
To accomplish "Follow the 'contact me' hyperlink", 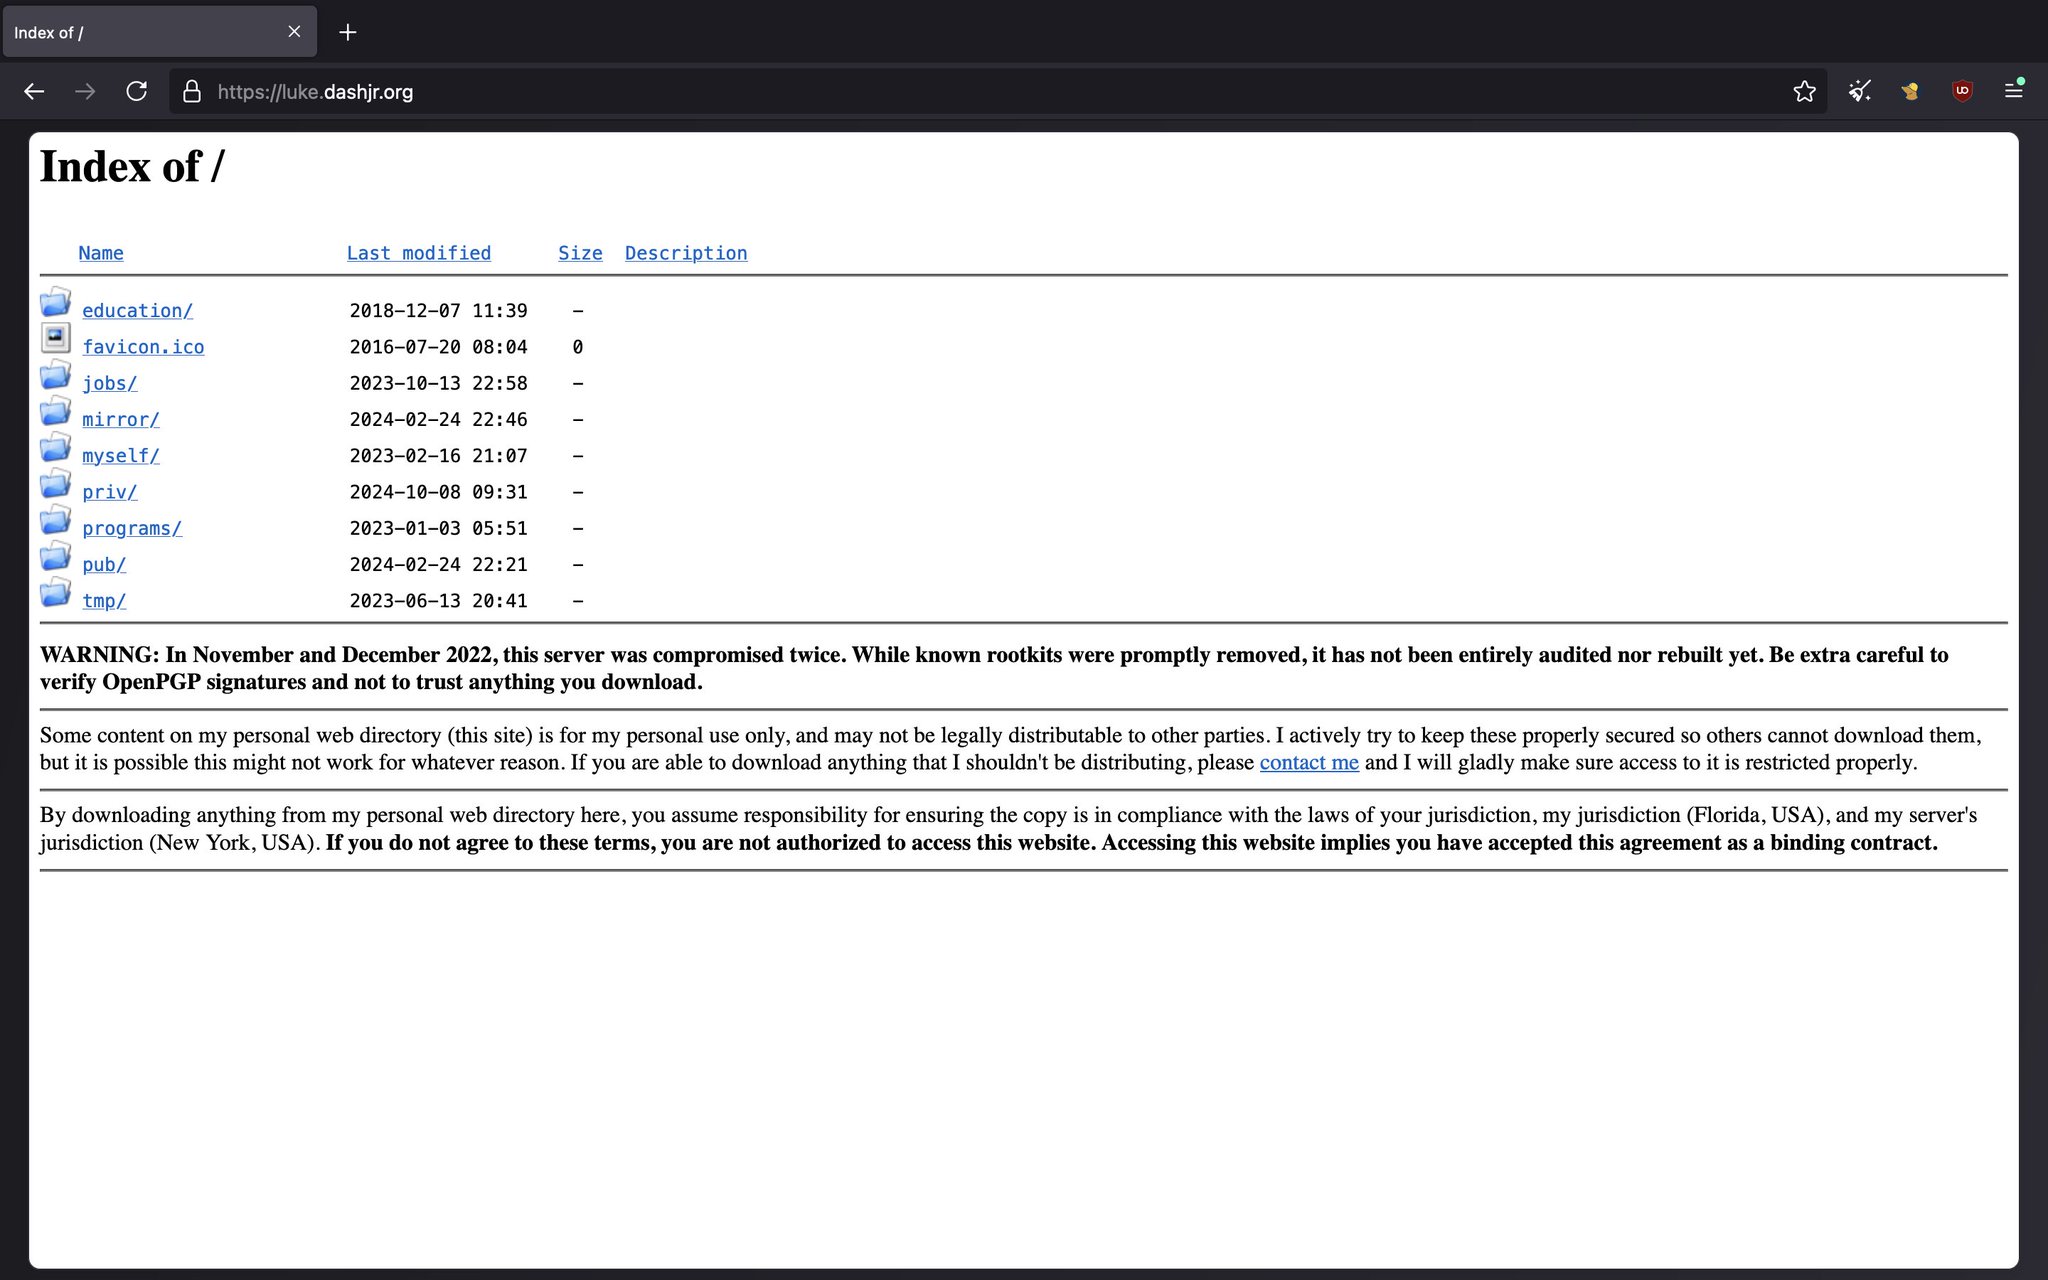I will click(1308, 762).
